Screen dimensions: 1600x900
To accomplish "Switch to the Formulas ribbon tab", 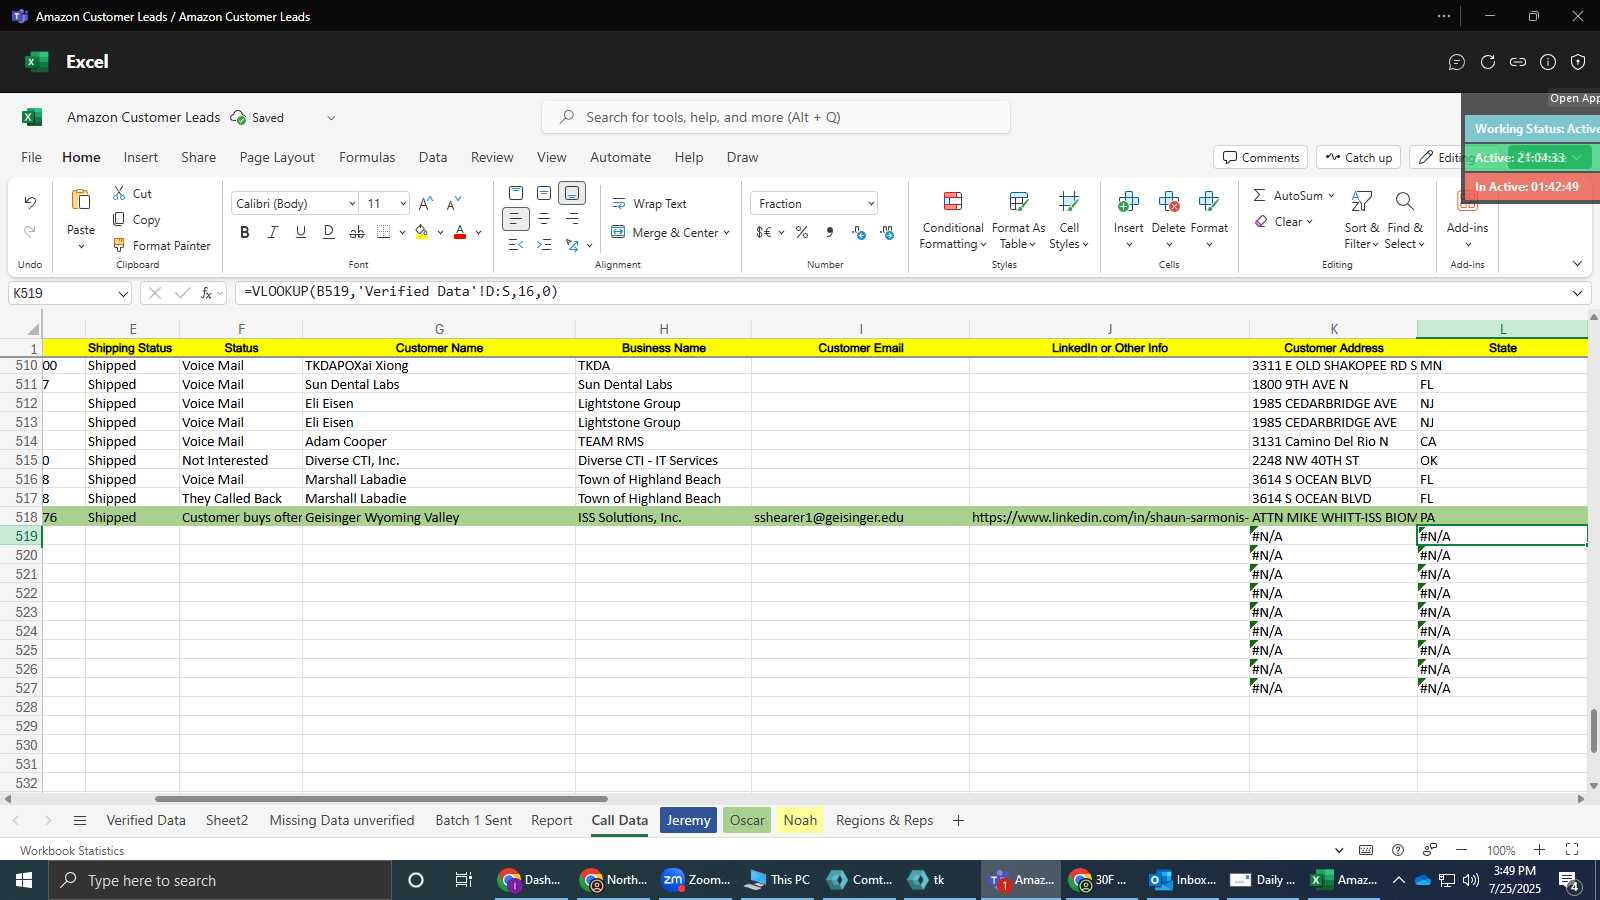I will (367, 157).
